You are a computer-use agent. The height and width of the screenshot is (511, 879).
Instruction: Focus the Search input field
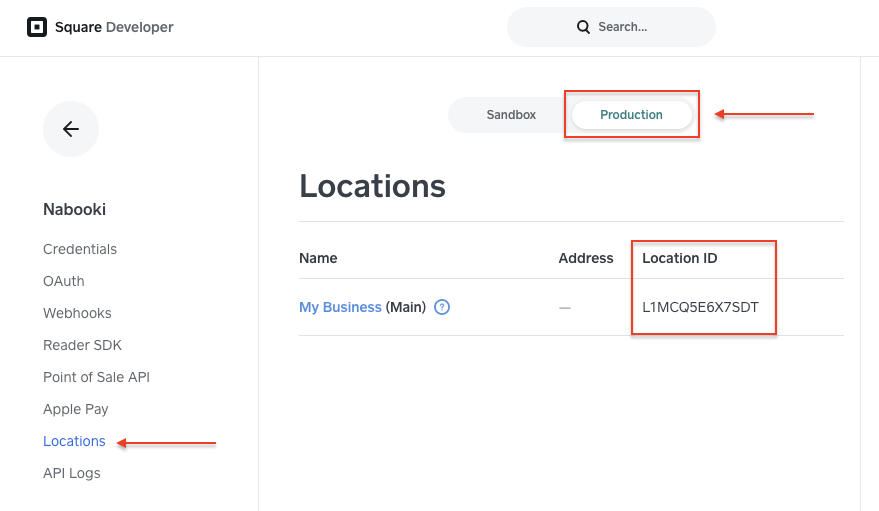(611, 27)
